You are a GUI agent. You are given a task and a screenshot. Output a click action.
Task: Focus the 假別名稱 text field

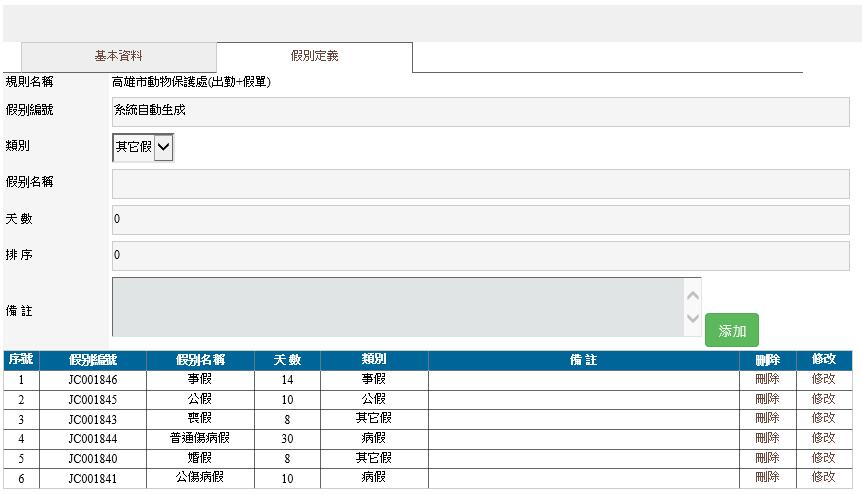click(x=480, y=184)
